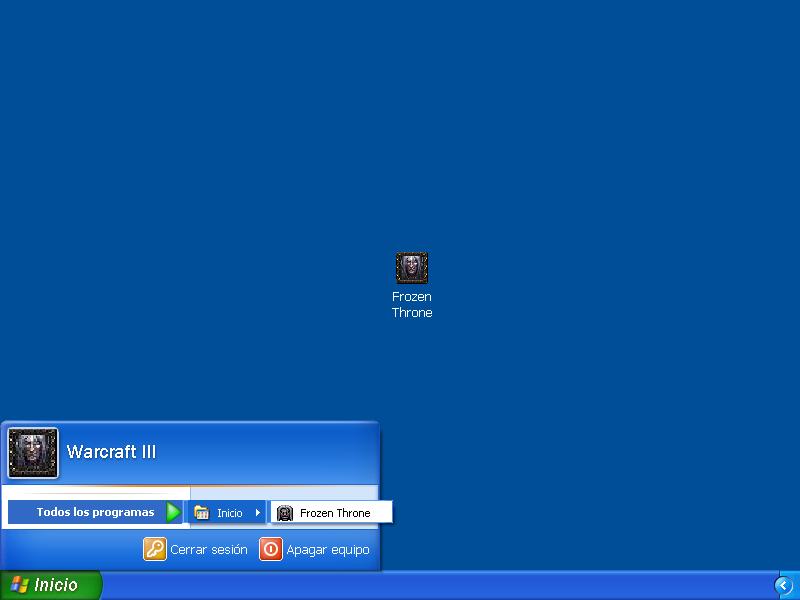The width and height of the screenshot is (800, 600).
Task: Open the Inicio folder submenu item
Action: 227,513
